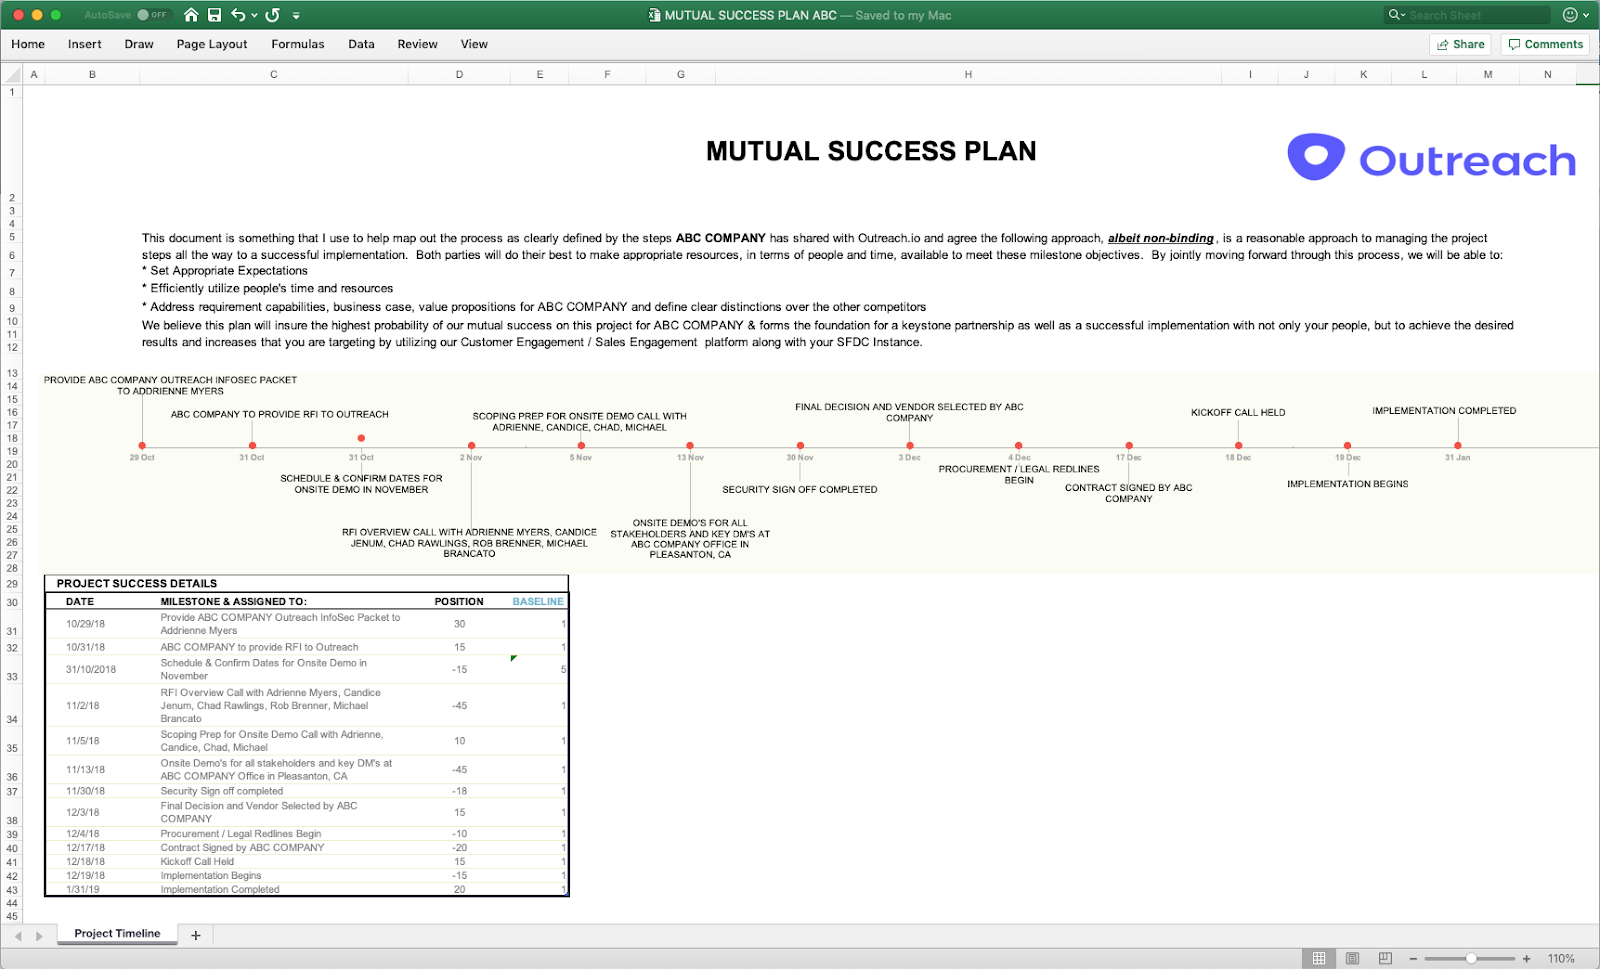Image resolution: width=1600 pixels, height=969 pixels.
Task: Open the smiley feedback dropdown
Action: click(1575, 15)
